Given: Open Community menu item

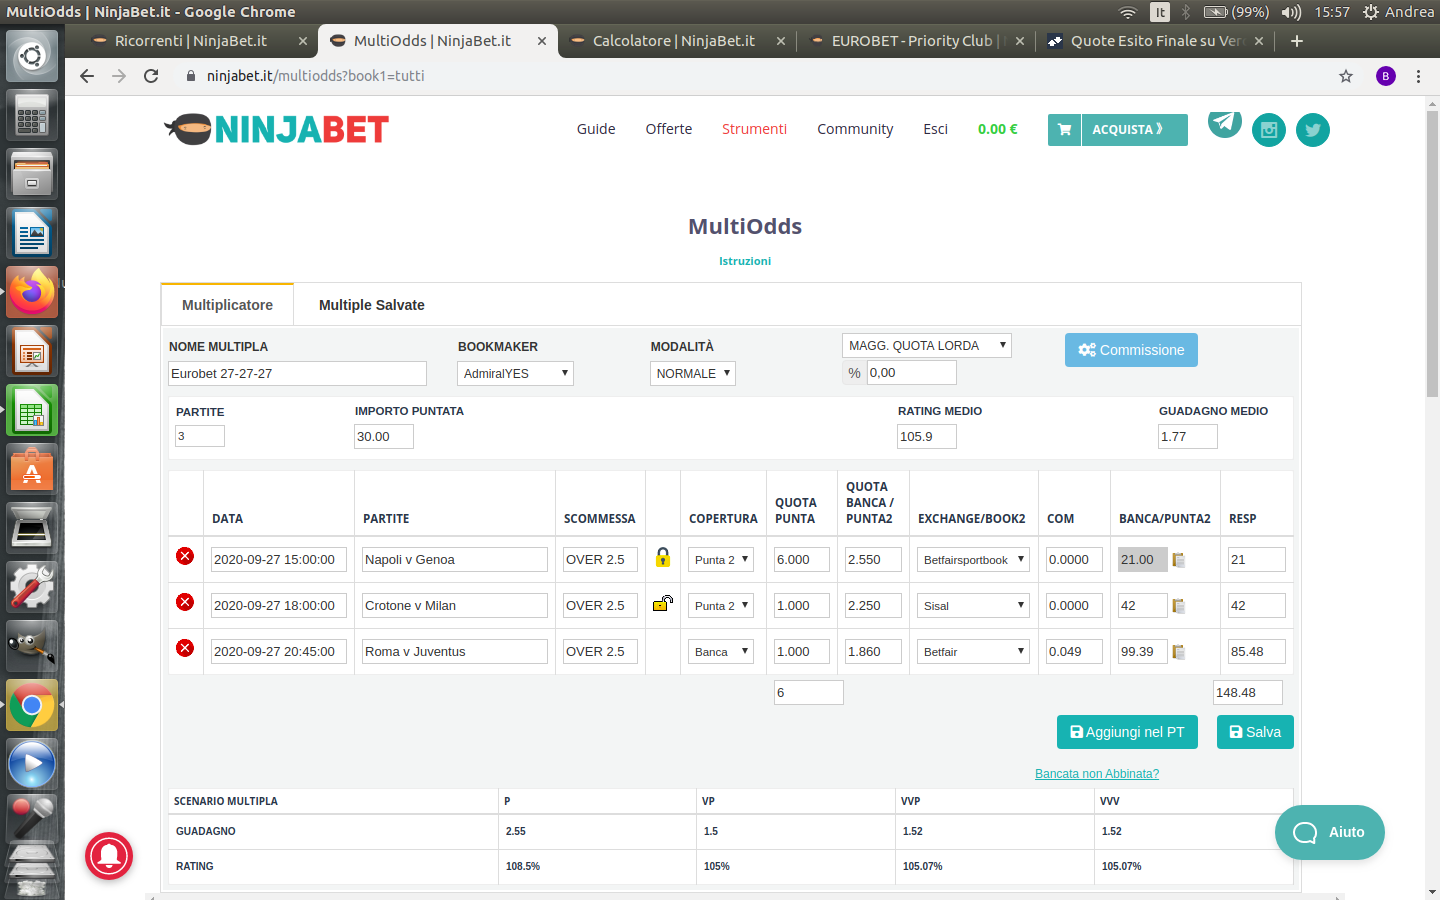Looking at the screenshot, I should (855, 129).
